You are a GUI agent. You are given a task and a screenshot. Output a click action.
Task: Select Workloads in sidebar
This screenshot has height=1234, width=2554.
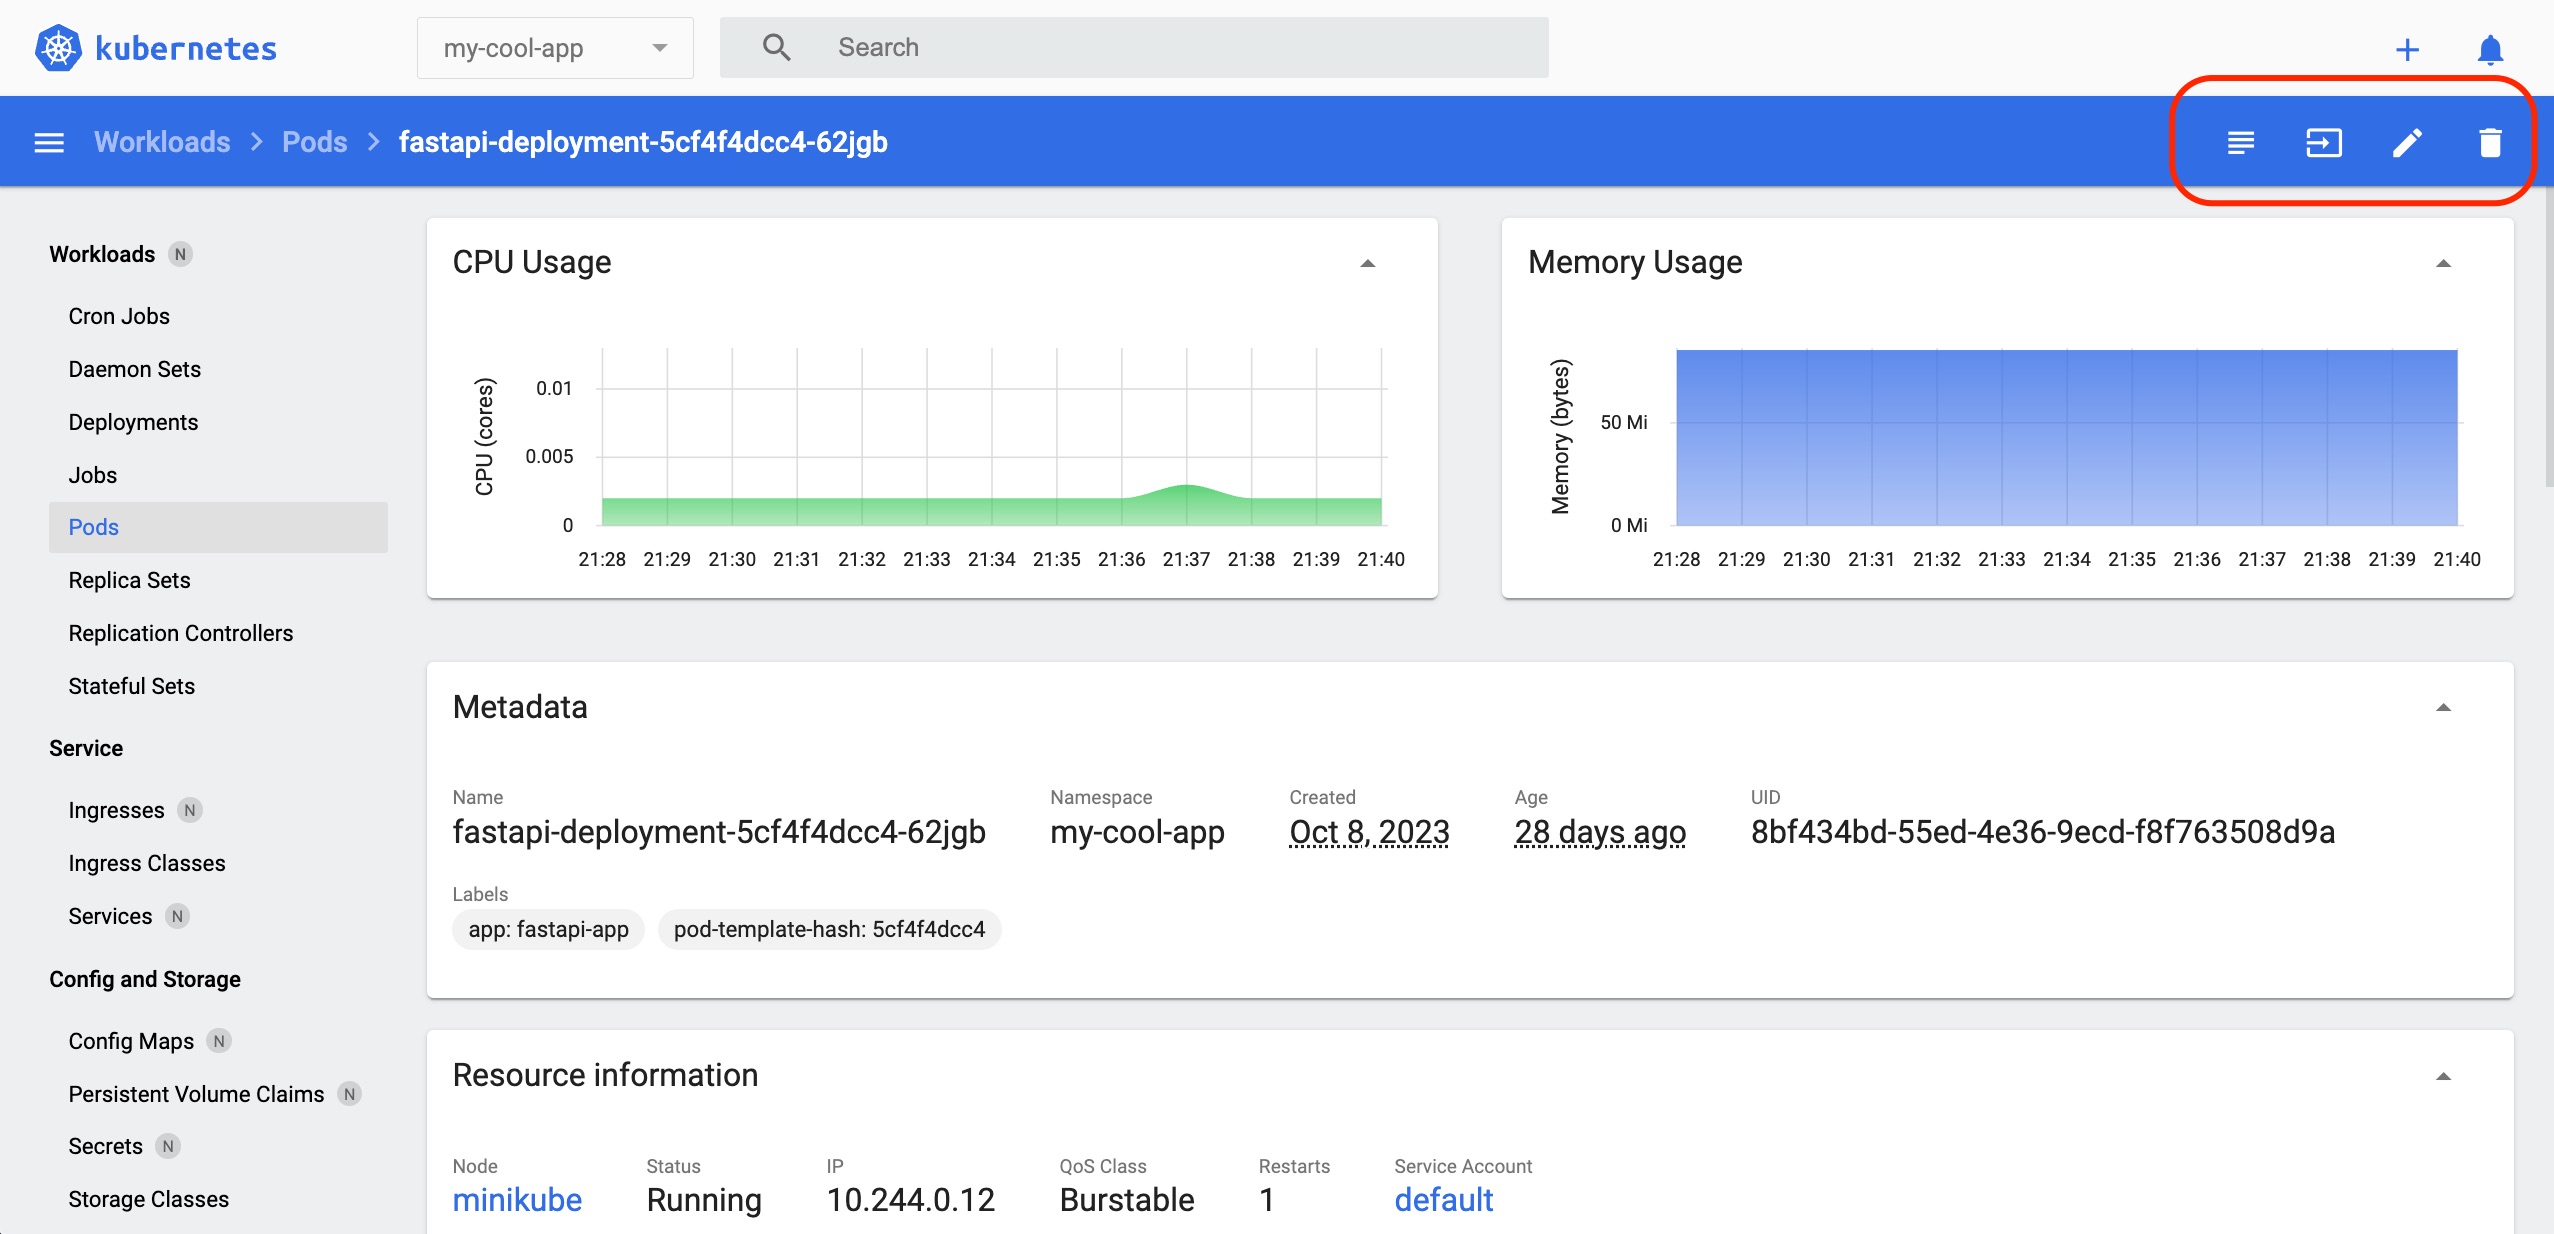[102, 254]
